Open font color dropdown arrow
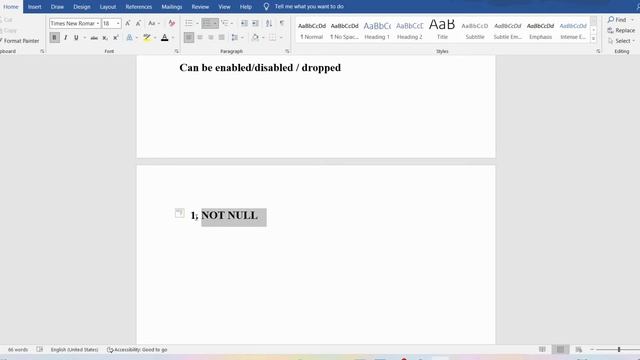This screenshot has width=640, height=360. 173,38
